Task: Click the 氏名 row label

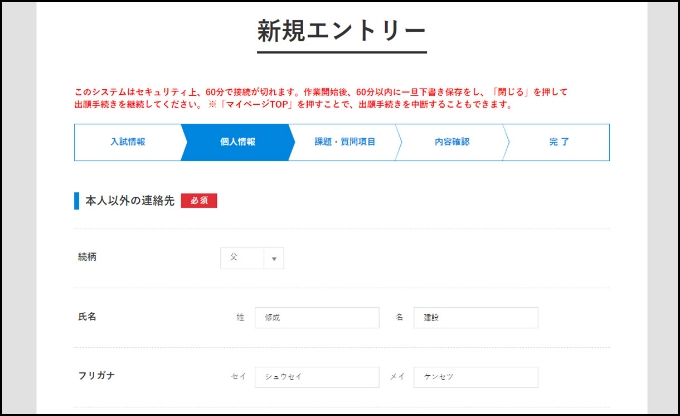Action: click(x=88, y=317)
